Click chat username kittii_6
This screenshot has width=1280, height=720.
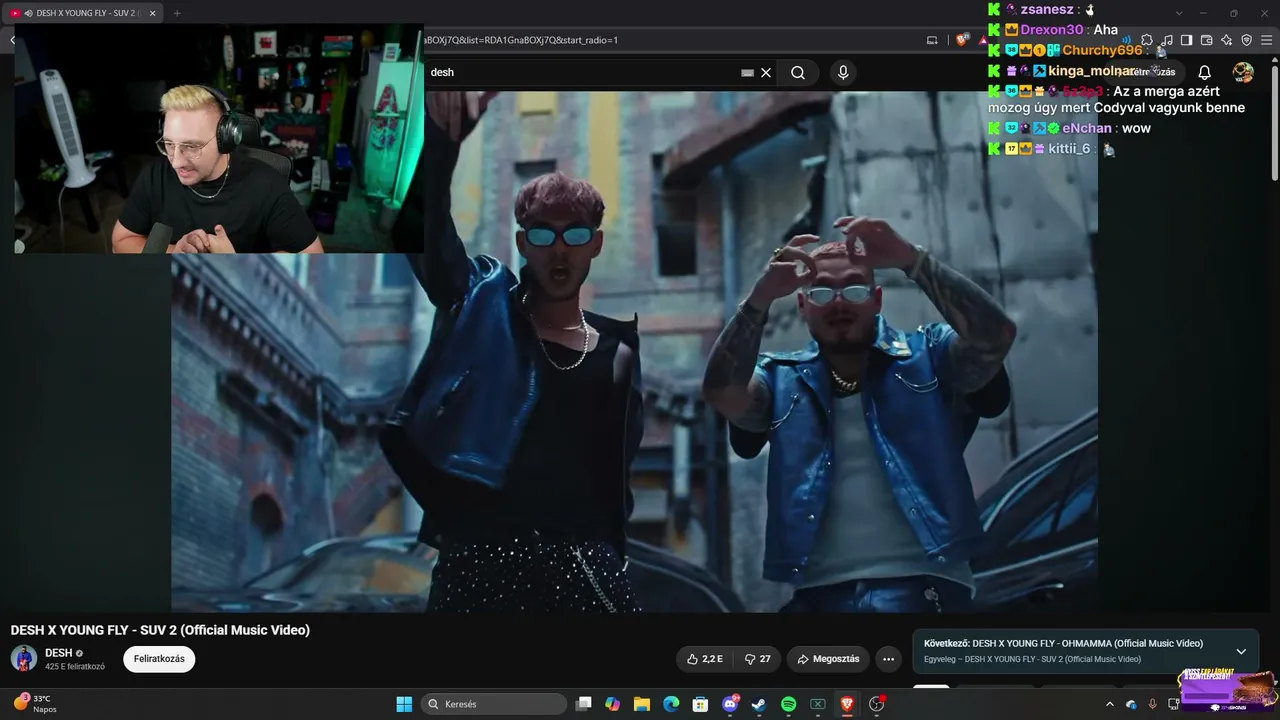pyautogui.click(x=1069, y=149)
